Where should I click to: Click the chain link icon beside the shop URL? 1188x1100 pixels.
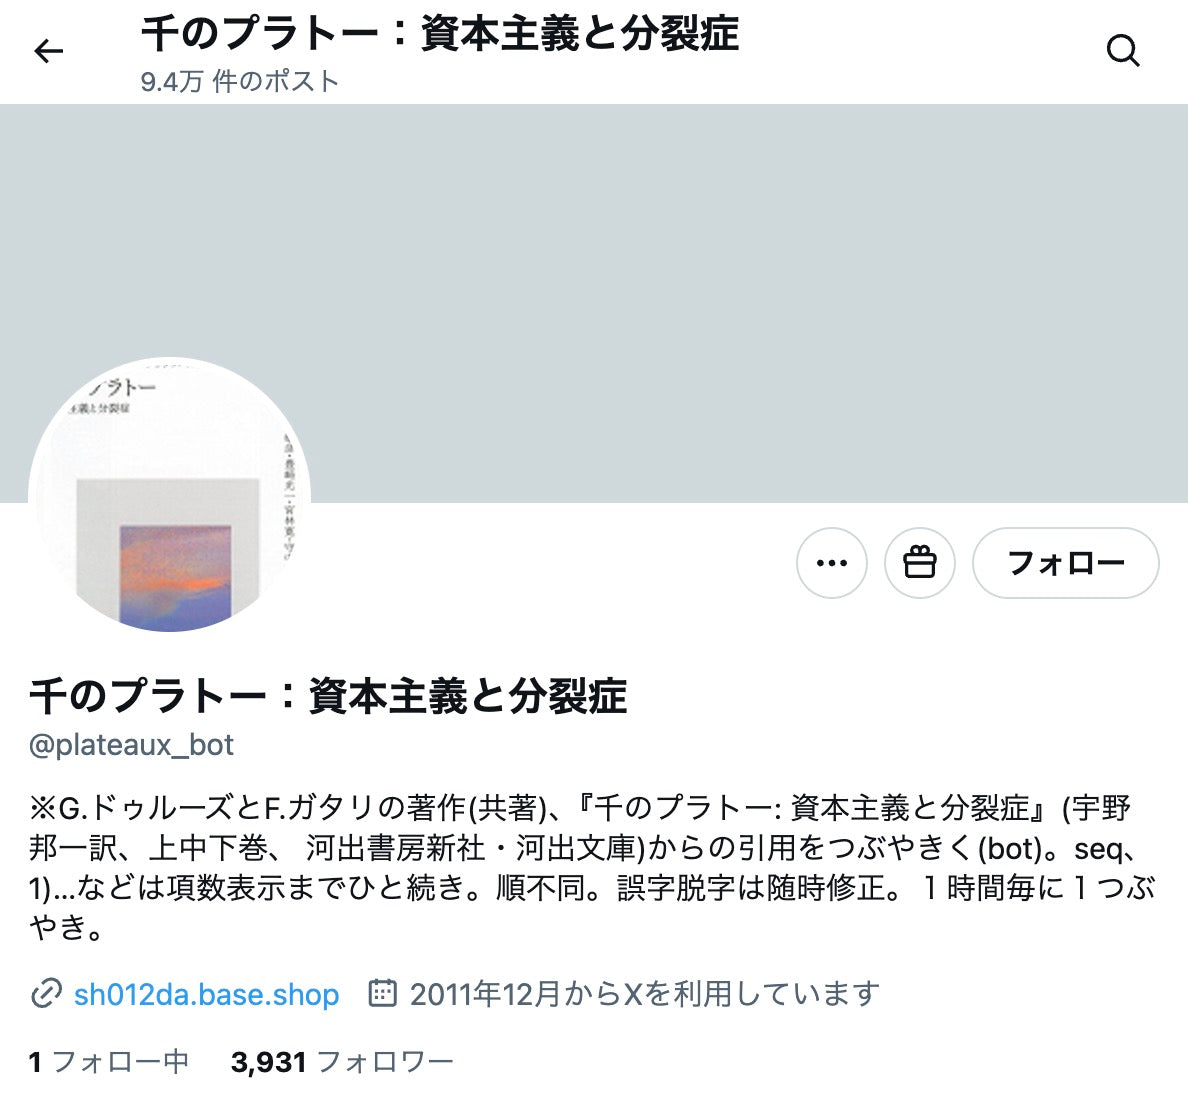coord(45,993)
